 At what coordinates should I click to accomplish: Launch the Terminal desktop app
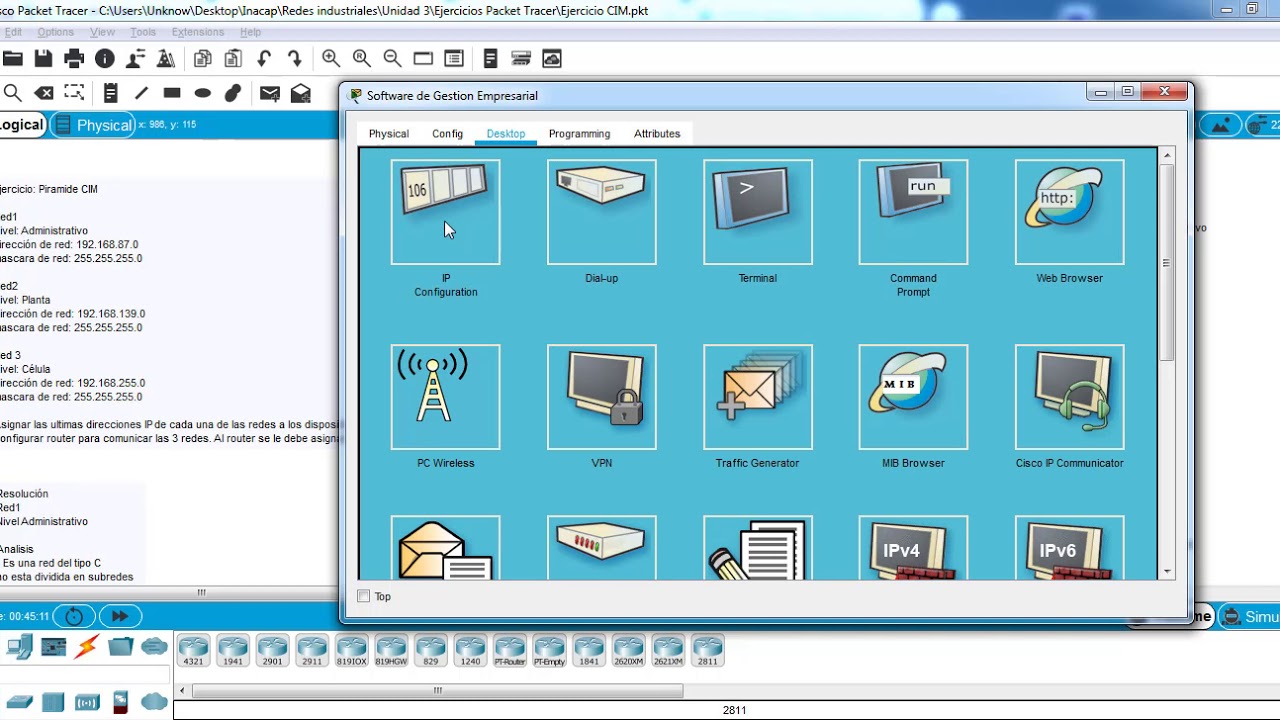(x=757, y=212)
